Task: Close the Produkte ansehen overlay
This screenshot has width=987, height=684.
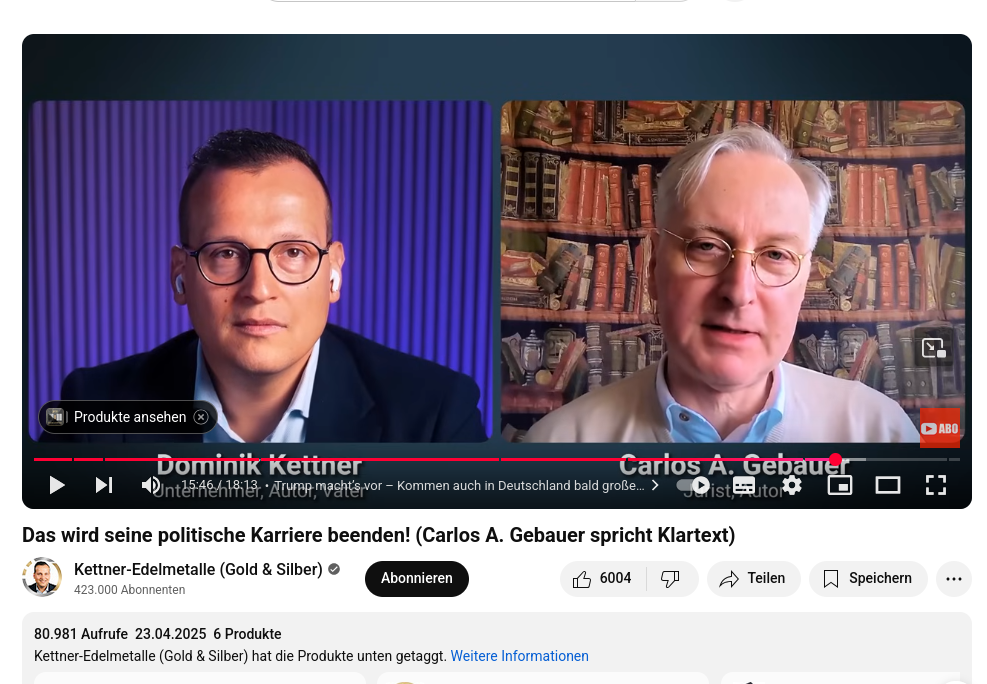Action: tap(201, 417)
